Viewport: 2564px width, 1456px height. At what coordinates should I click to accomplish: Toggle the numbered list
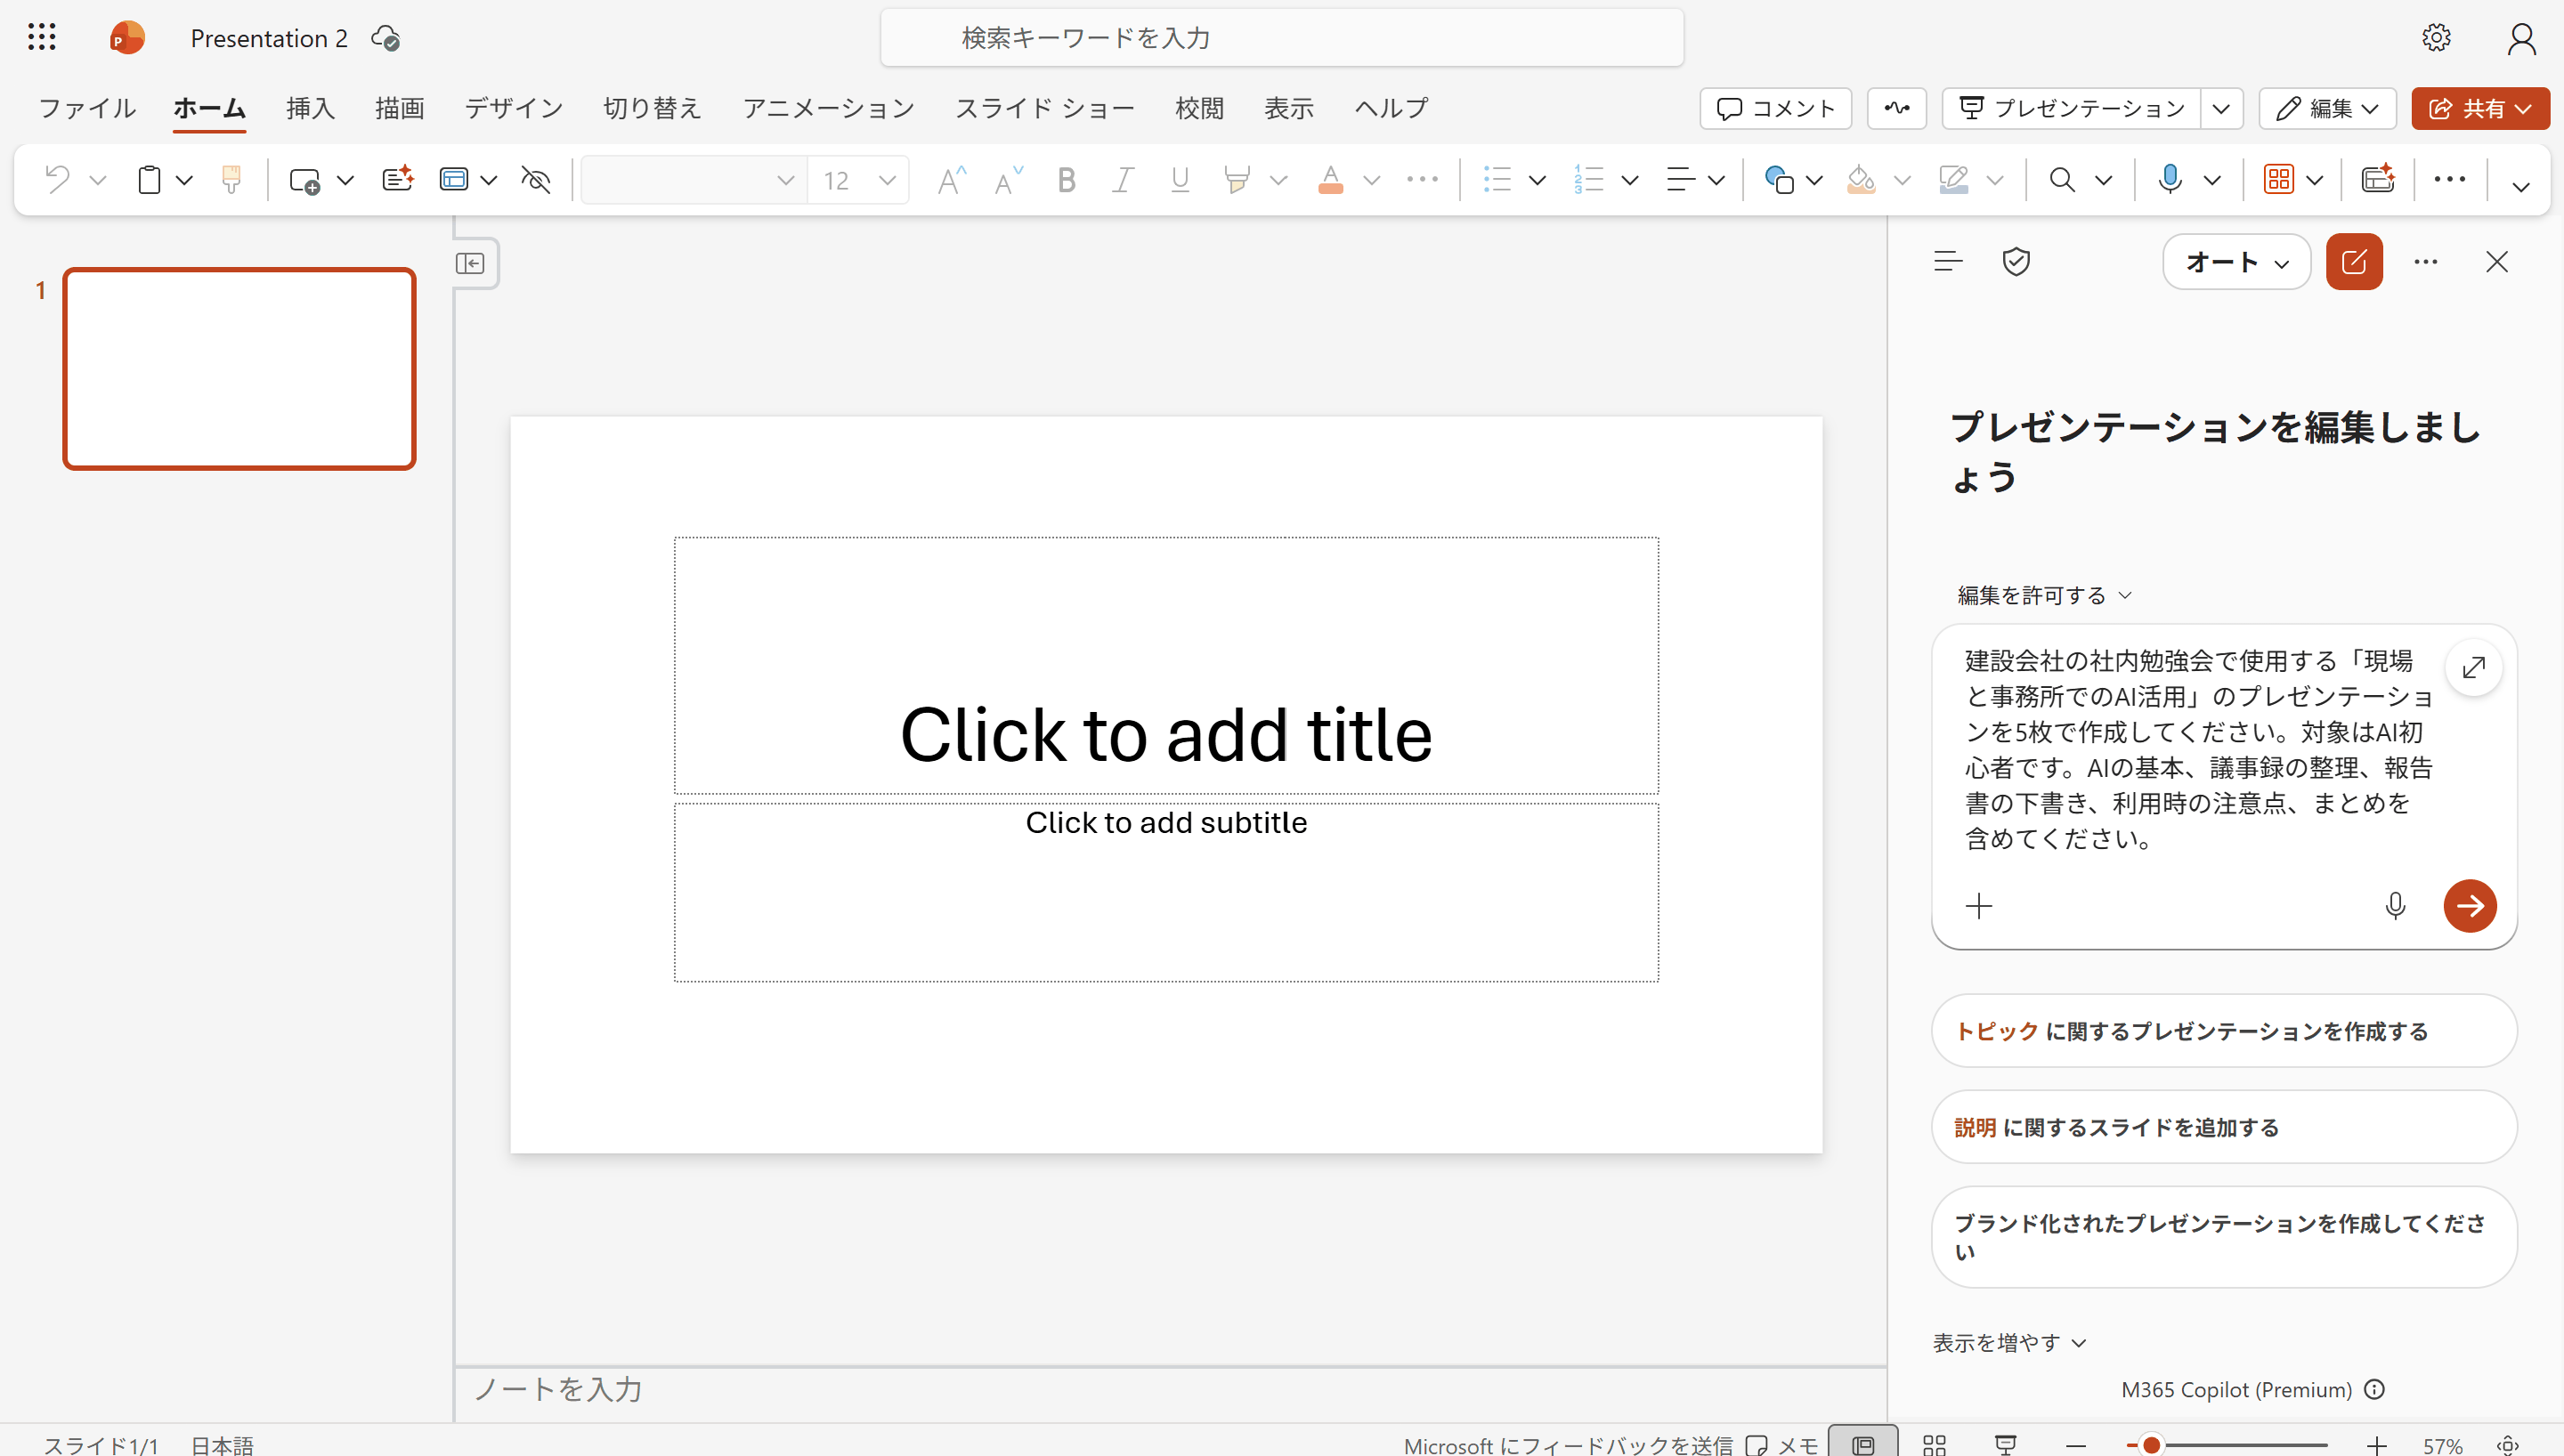1589,180
